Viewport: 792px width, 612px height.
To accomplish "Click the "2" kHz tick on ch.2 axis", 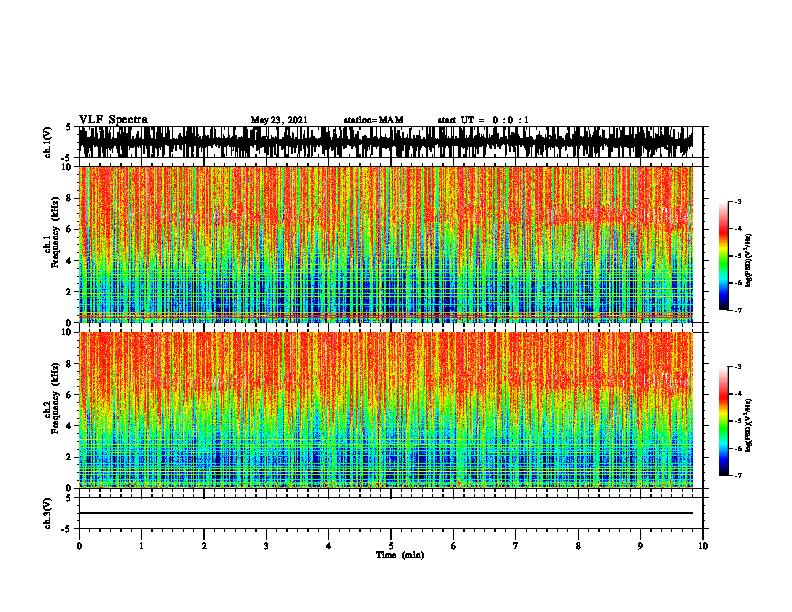I will (x=70, y=457).
